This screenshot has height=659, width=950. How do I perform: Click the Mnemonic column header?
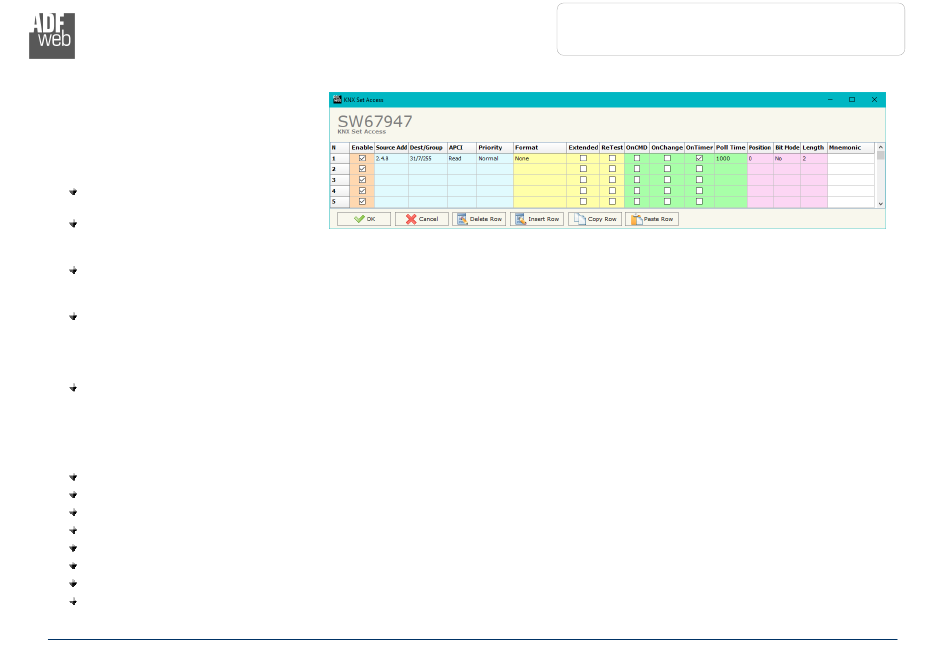click(x=851, y=148)
